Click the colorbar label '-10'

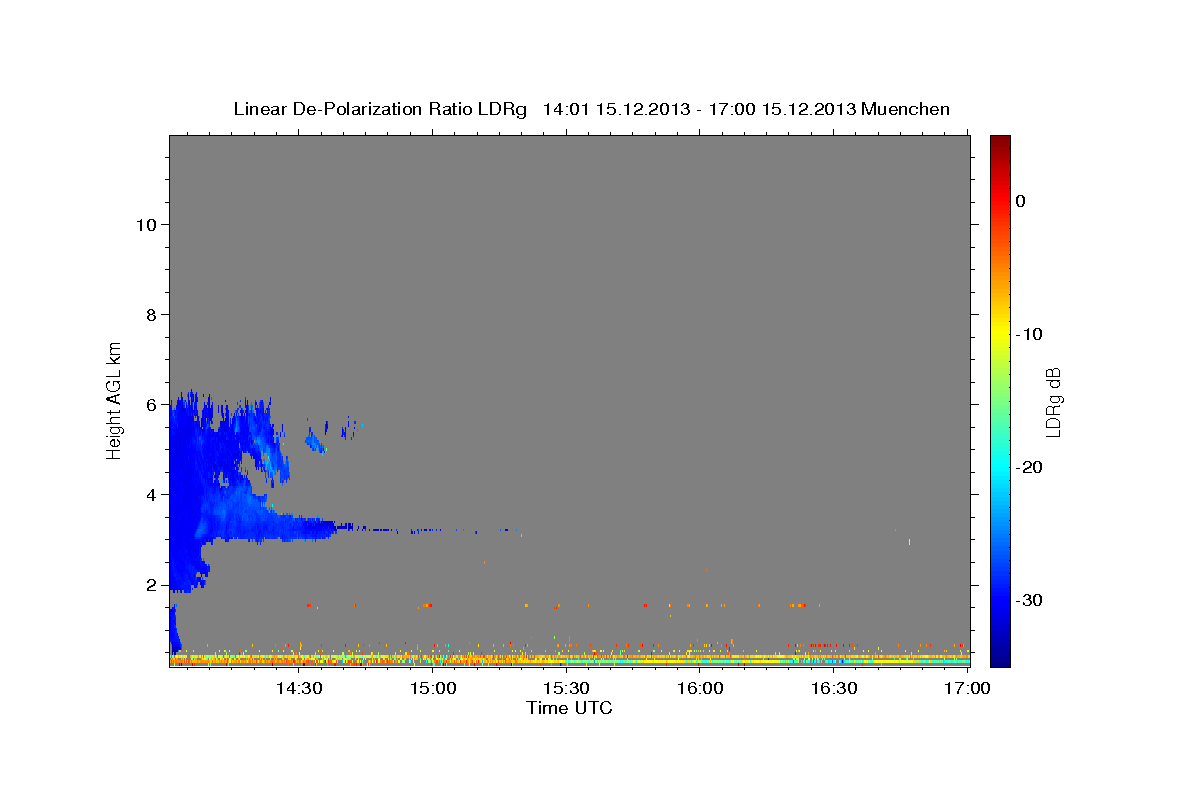coord(1029,334)
